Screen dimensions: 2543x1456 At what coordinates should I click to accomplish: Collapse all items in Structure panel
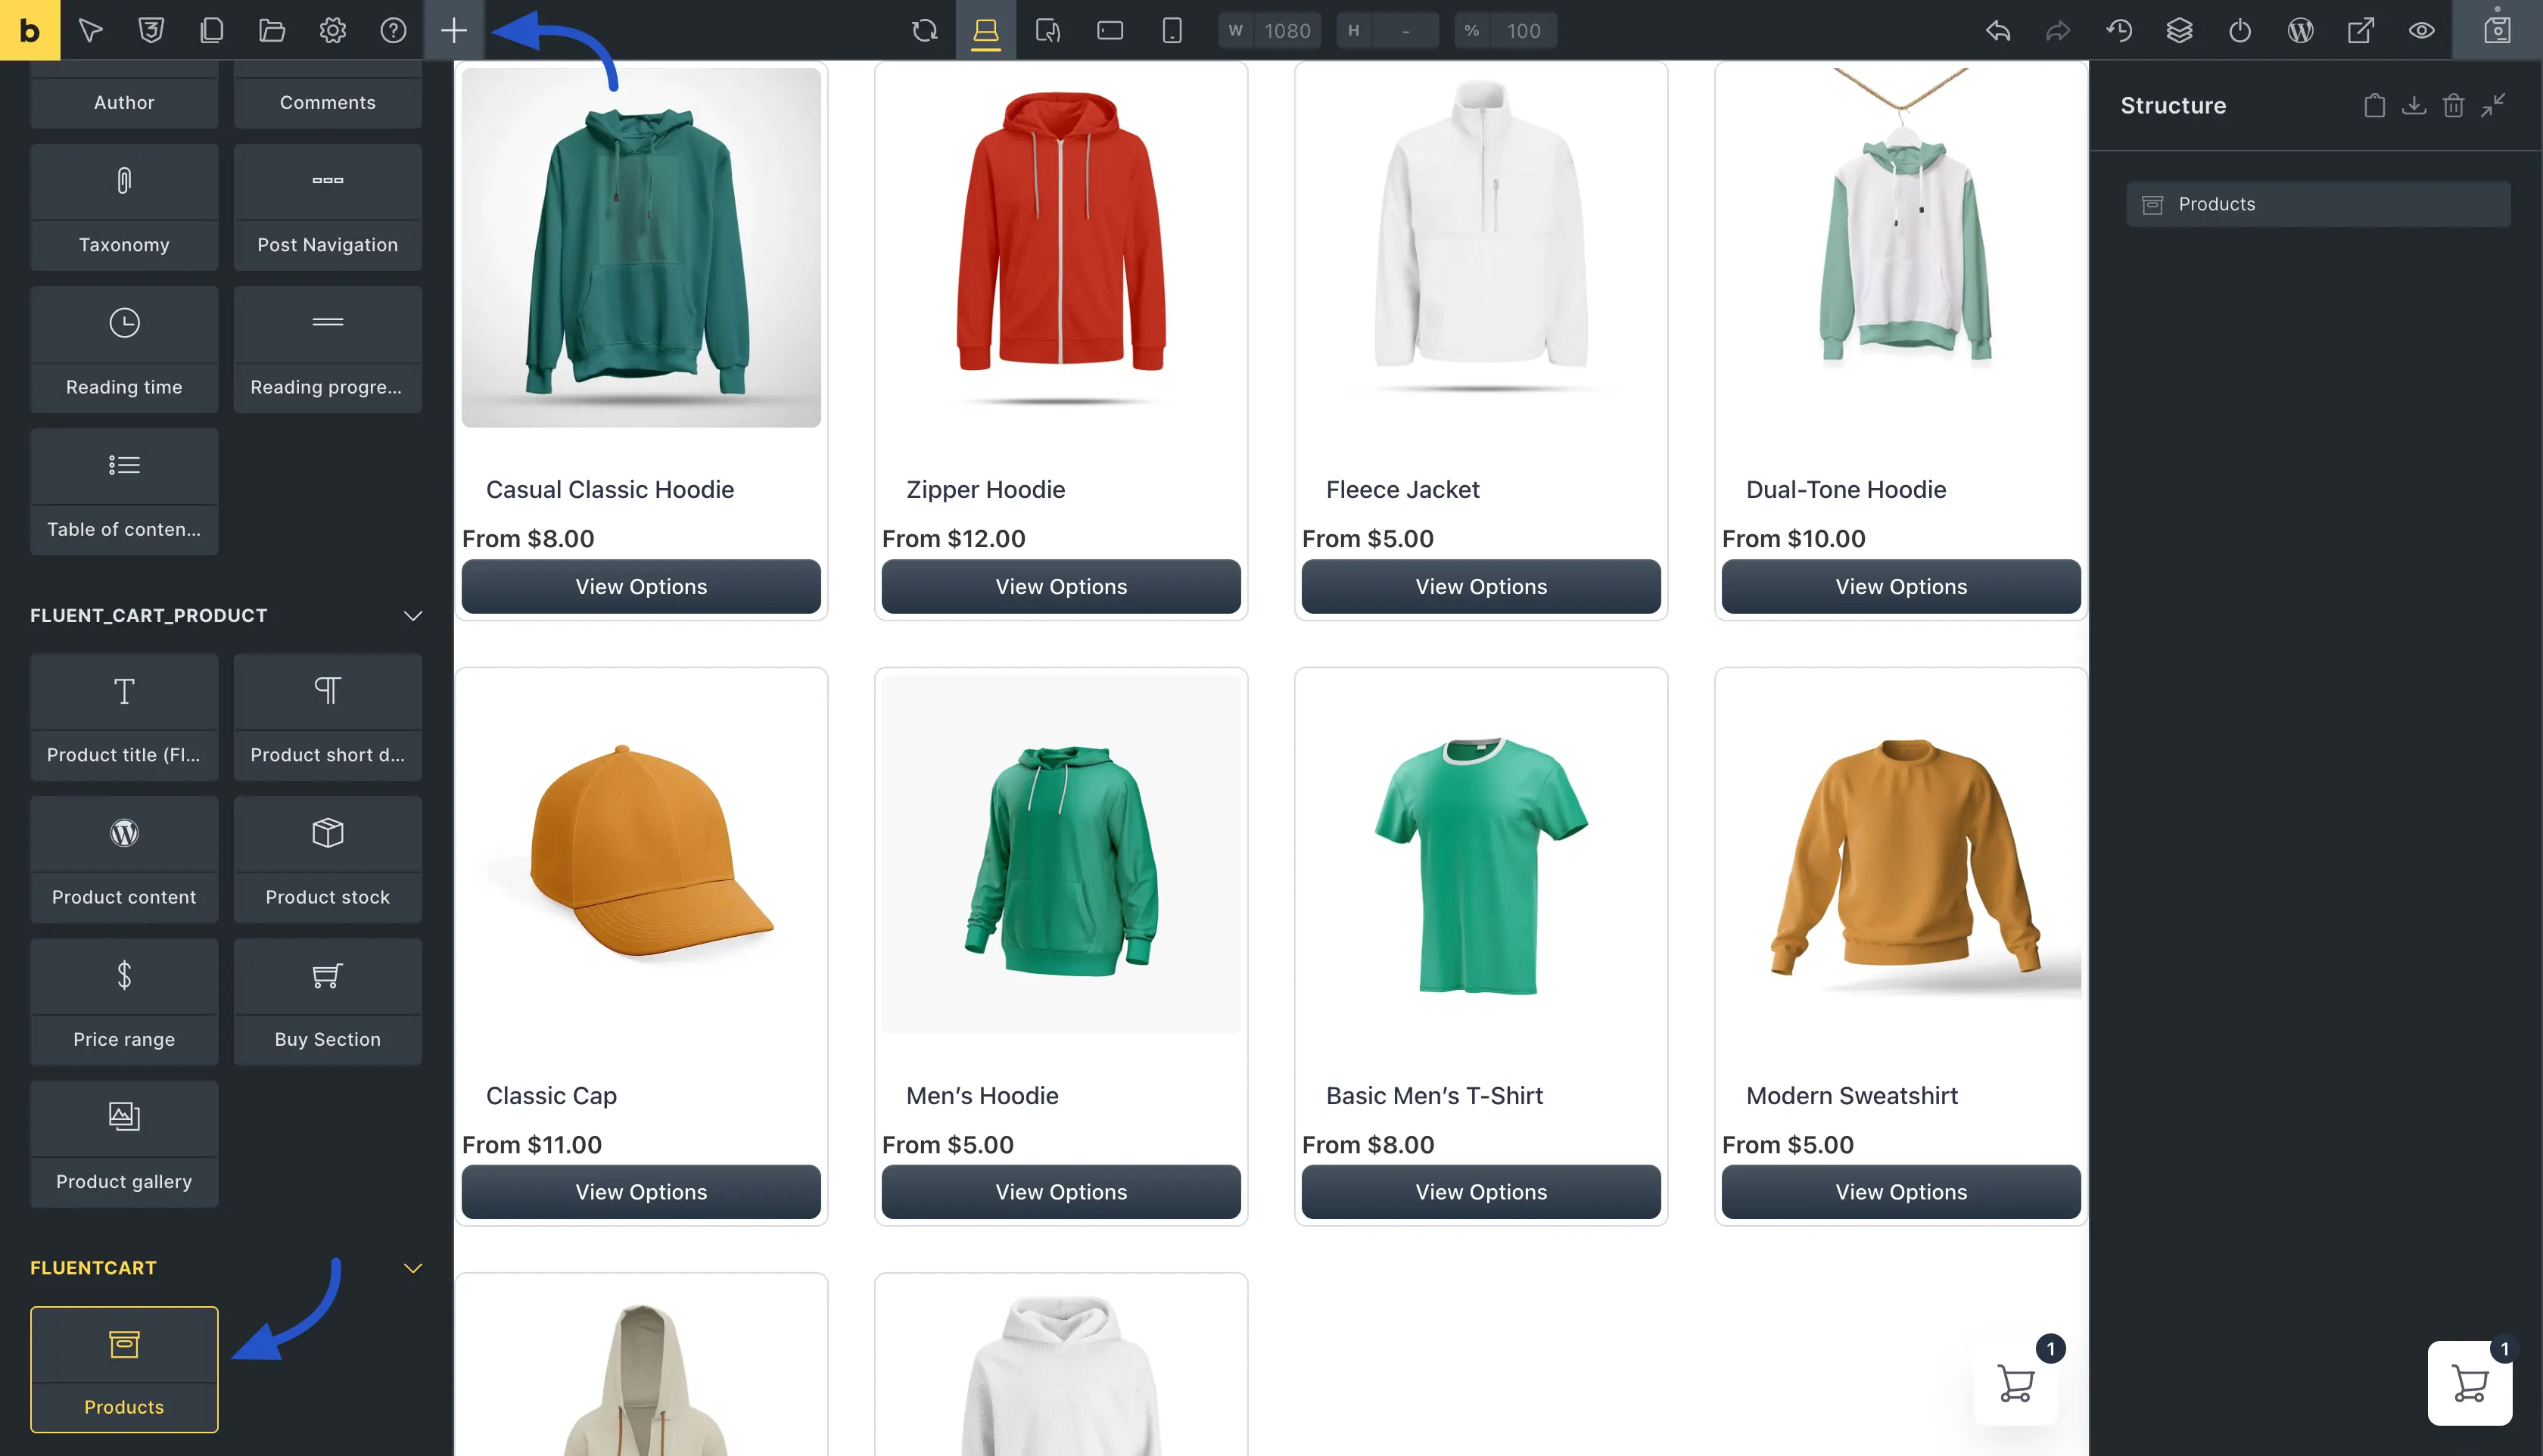pos(2493,105)
